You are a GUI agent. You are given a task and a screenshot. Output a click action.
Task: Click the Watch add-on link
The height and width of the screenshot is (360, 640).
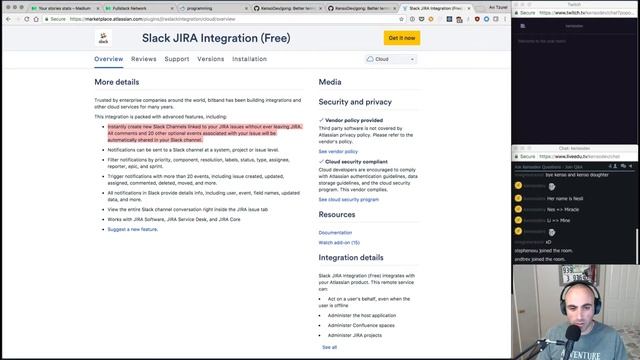339,242
